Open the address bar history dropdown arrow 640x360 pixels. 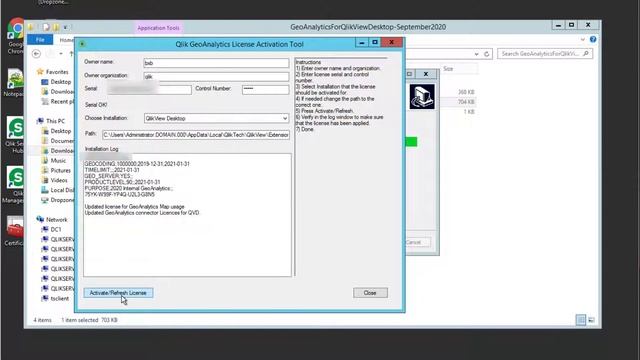coord(476,54)
